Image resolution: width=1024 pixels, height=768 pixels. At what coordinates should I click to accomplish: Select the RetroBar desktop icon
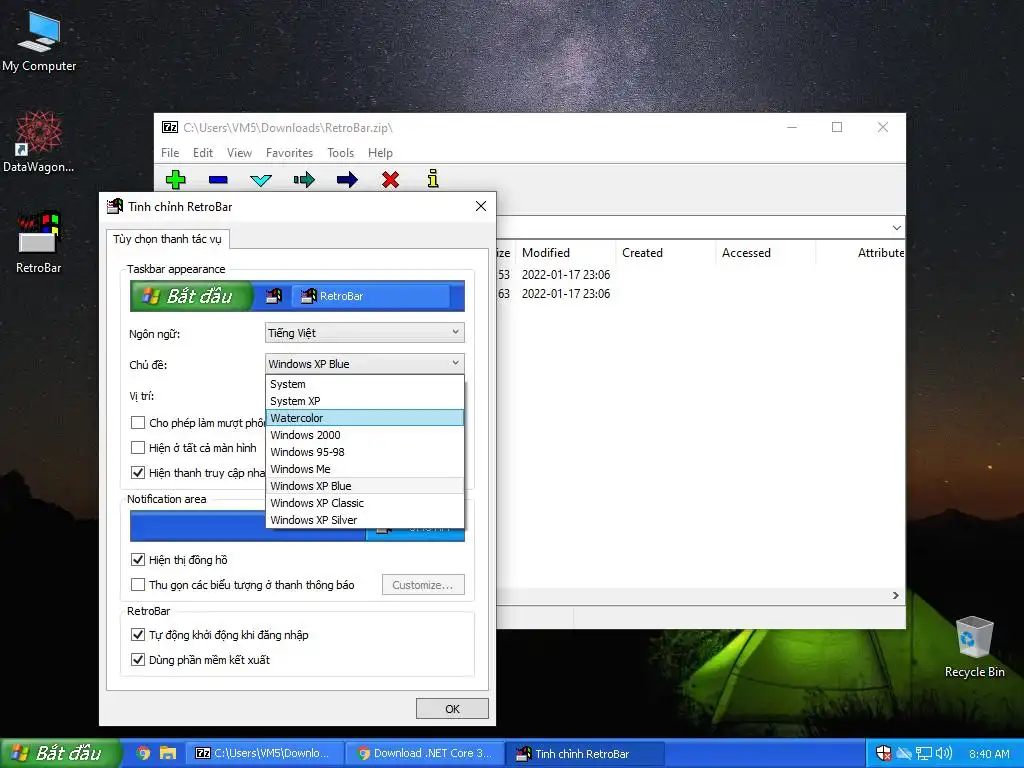tap(39, 242)
